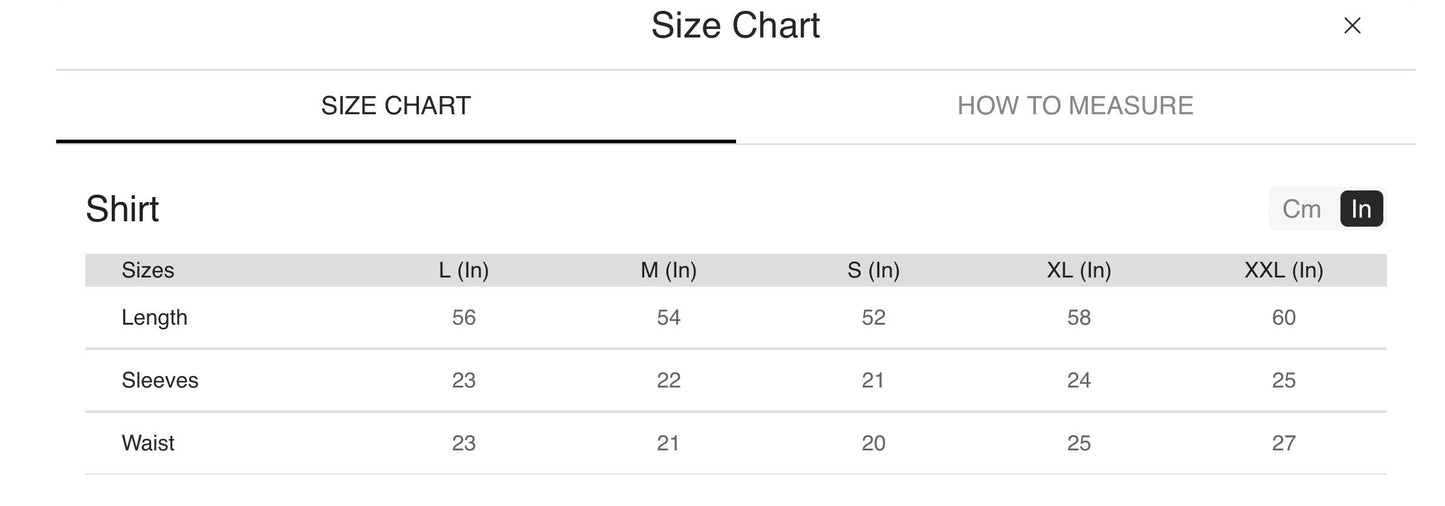Click the S (In) column header
1445x506 pixels.
[873, 270]
